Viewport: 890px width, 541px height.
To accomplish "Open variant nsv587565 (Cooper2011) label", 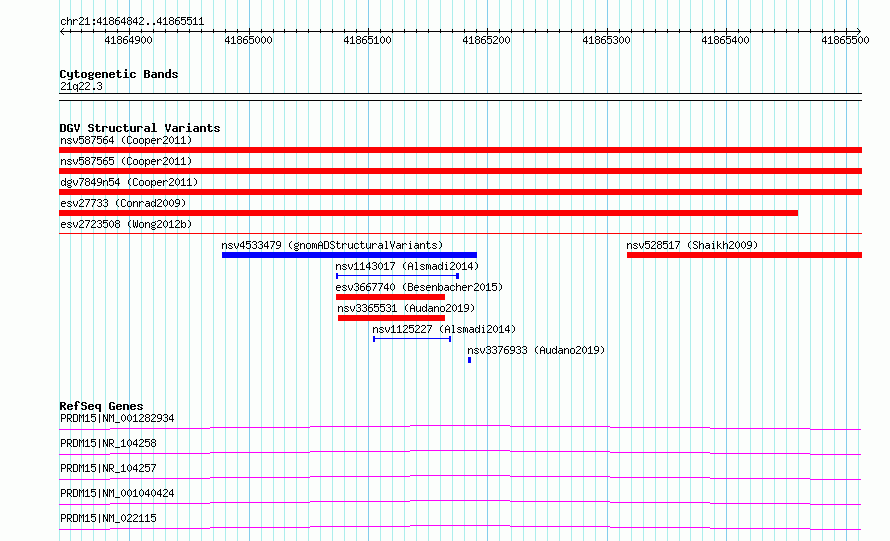I will coord(126,161).
